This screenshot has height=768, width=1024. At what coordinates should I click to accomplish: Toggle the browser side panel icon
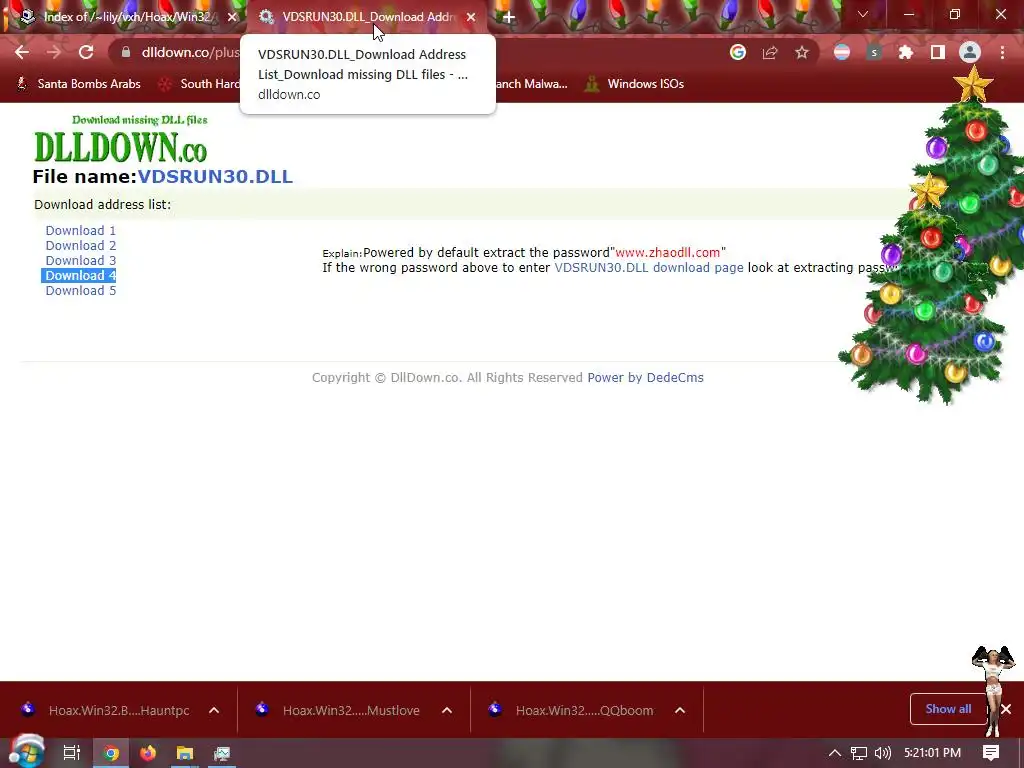[938, 52]
